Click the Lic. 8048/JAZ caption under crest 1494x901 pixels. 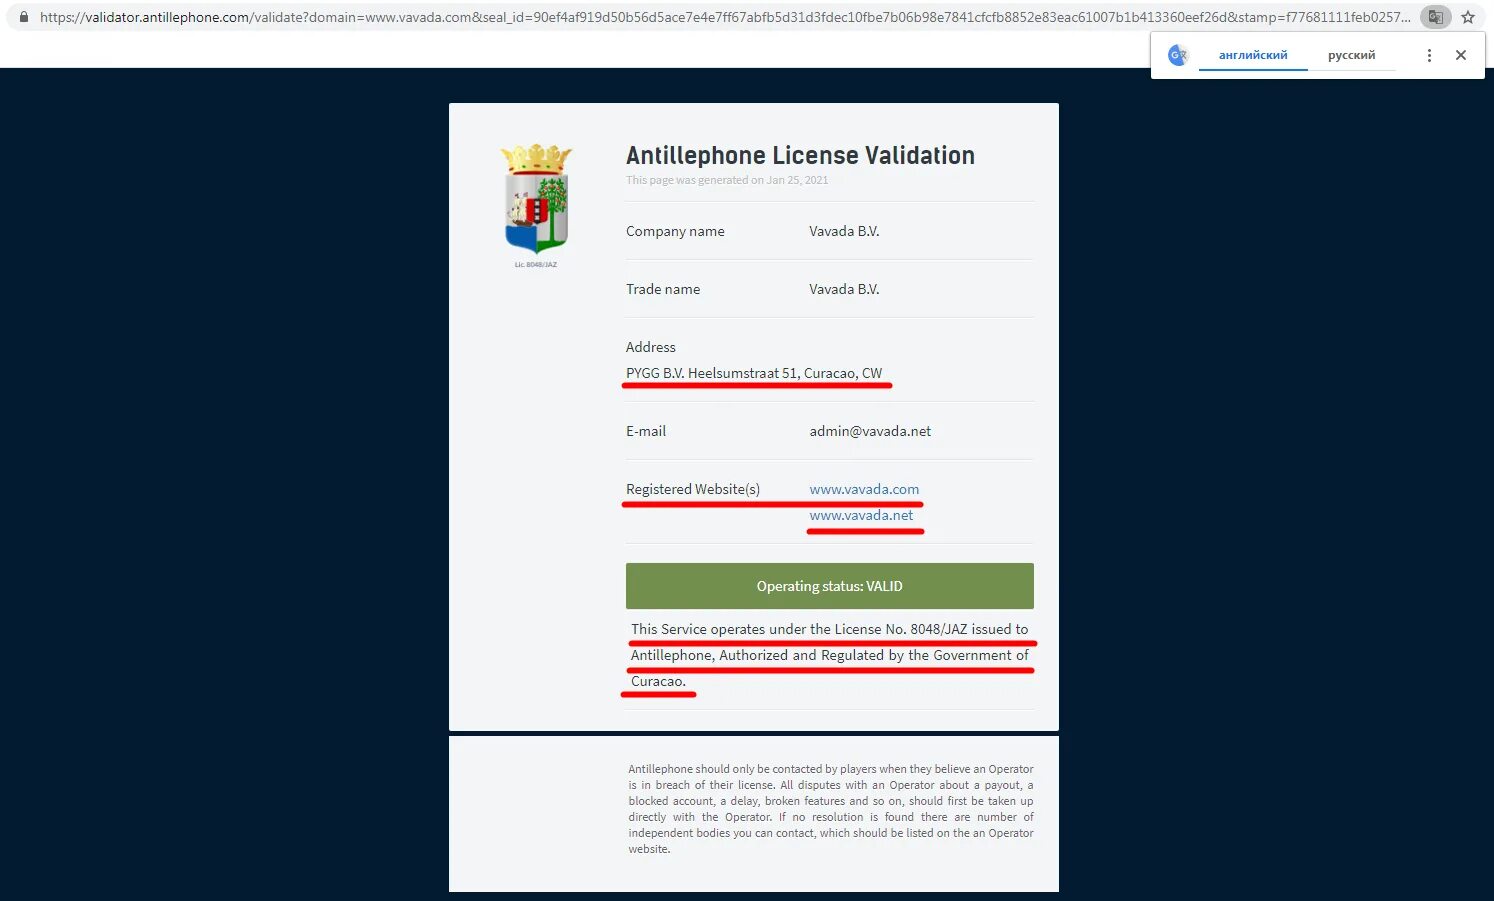[x=536, y=265]
